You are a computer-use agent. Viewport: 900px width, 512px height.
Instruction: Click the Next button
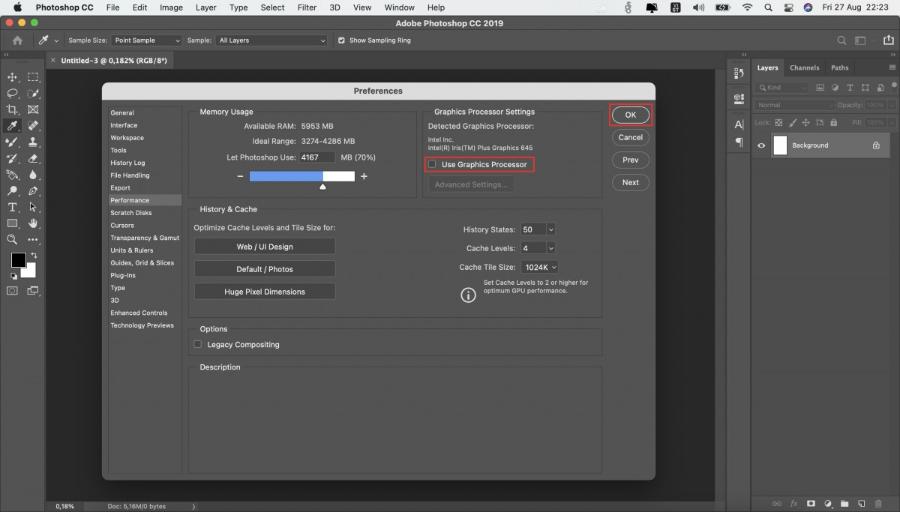coord(630,183)
